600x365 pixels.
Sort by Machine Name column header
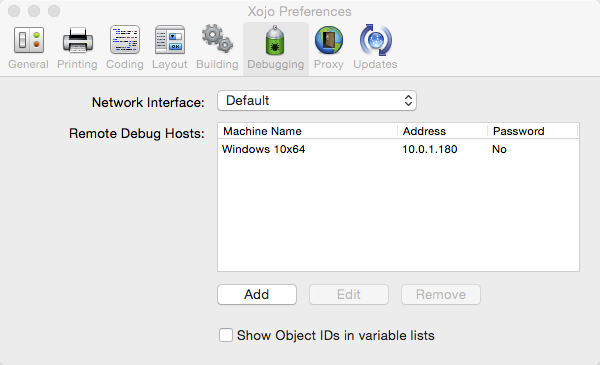pyautogui.click(x=308, y=131)
